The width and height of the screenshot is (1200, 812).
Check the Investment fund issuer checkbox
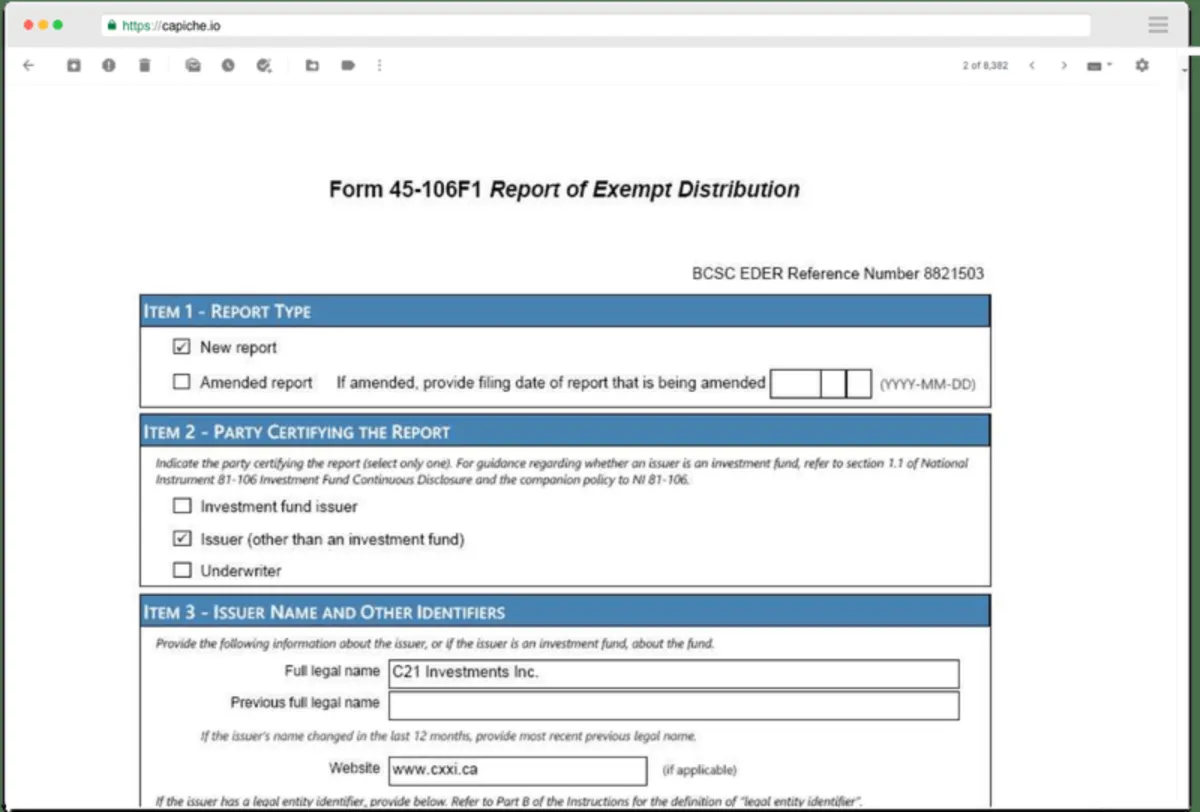coord(181,506)
